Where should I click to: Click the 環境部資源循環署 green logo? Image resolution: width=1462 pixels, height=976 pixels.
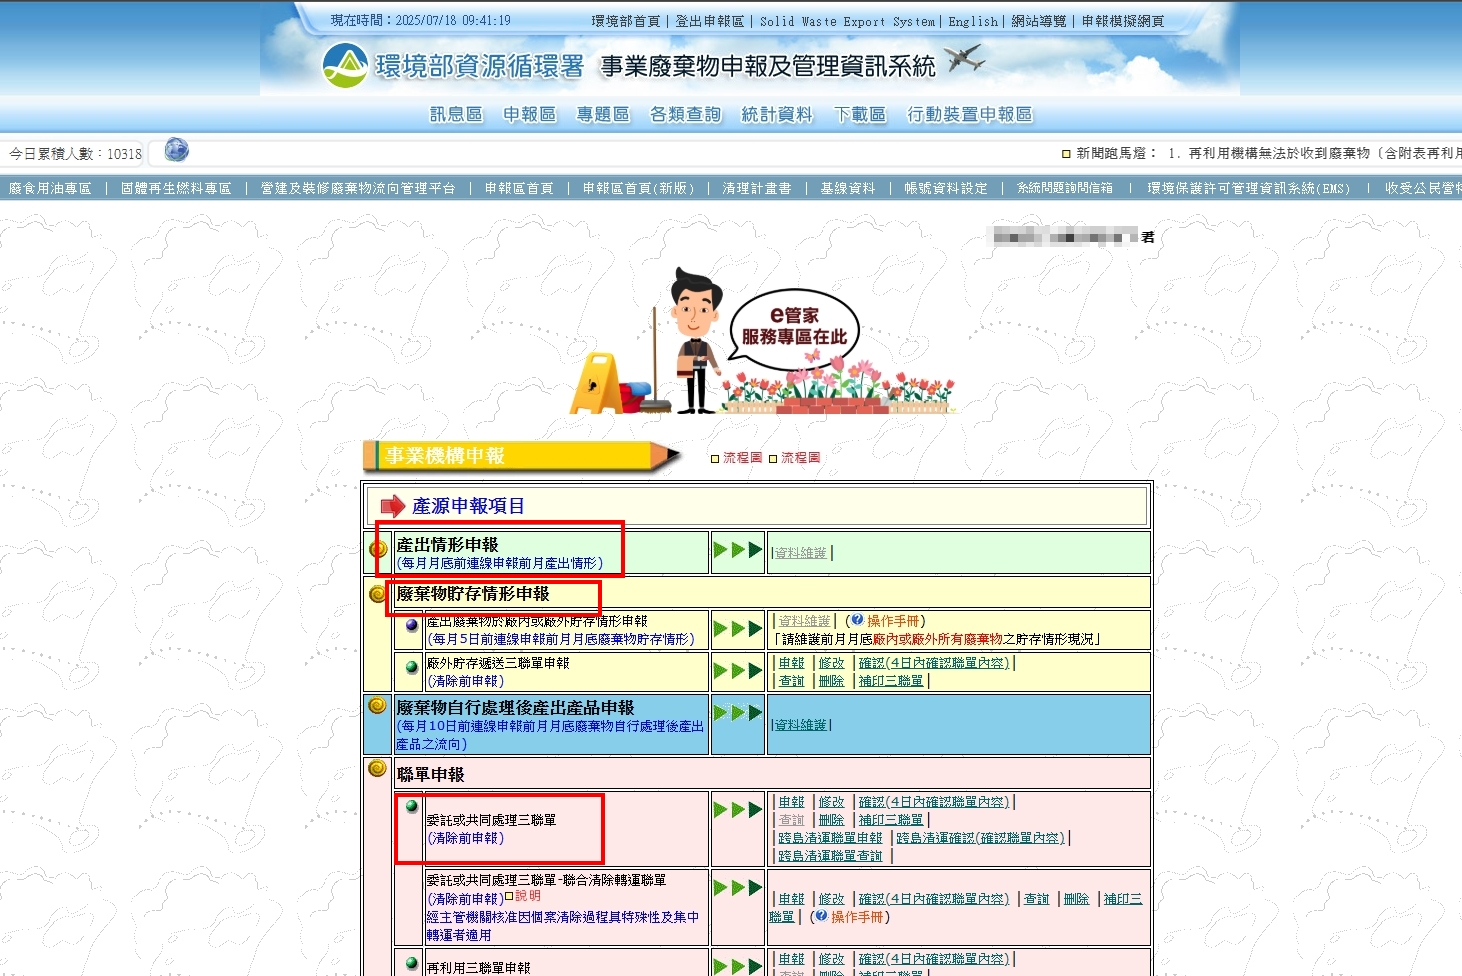[x=345, y=66]
